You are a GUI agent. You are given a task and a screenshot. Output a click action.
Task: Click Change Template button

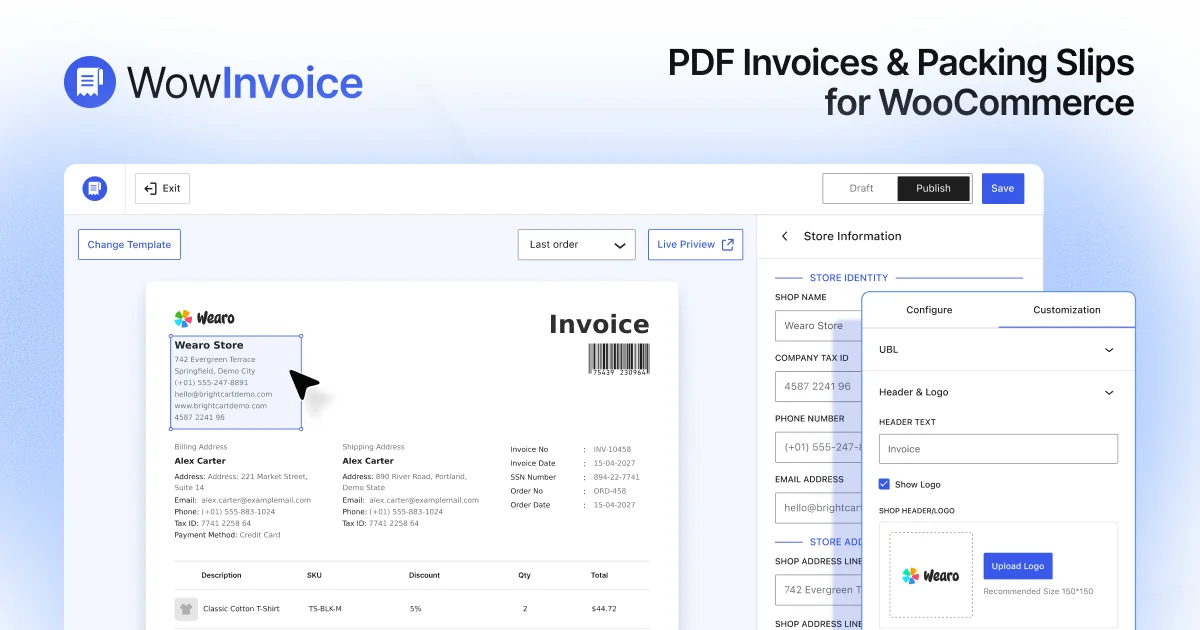pyautogui.click(x=129, y=244)
